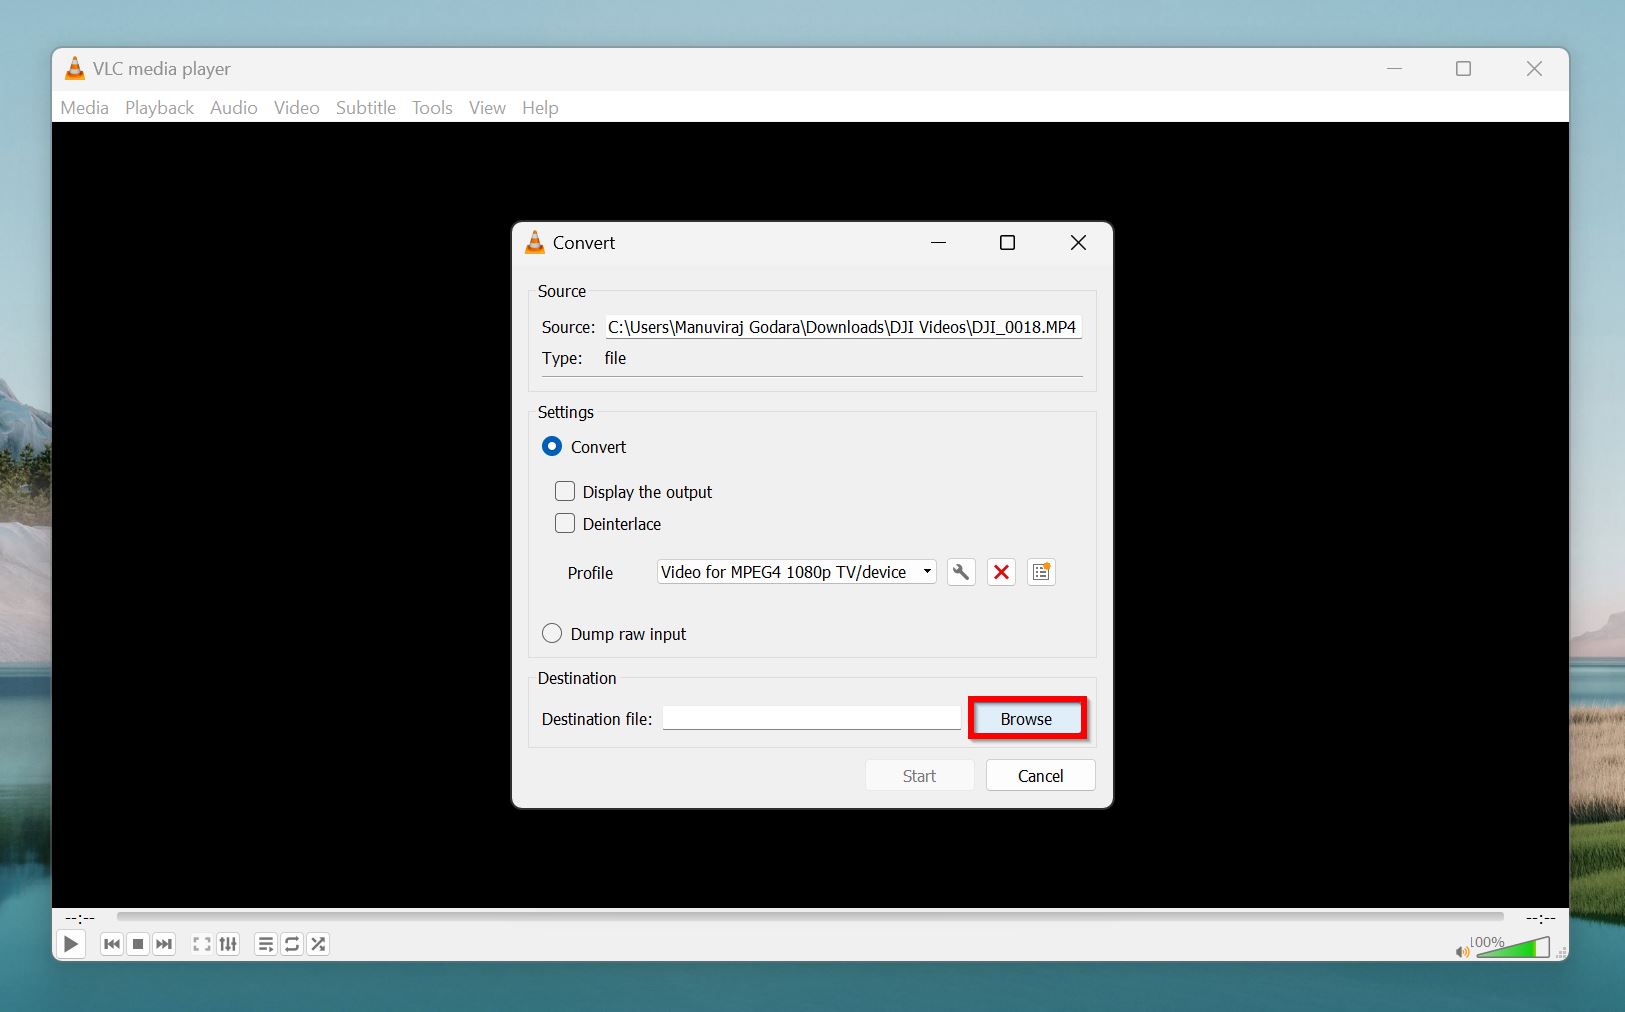Click the Play button in VLC controls
Viewport: 1625px width, 1012px height.
pos(71,944)
